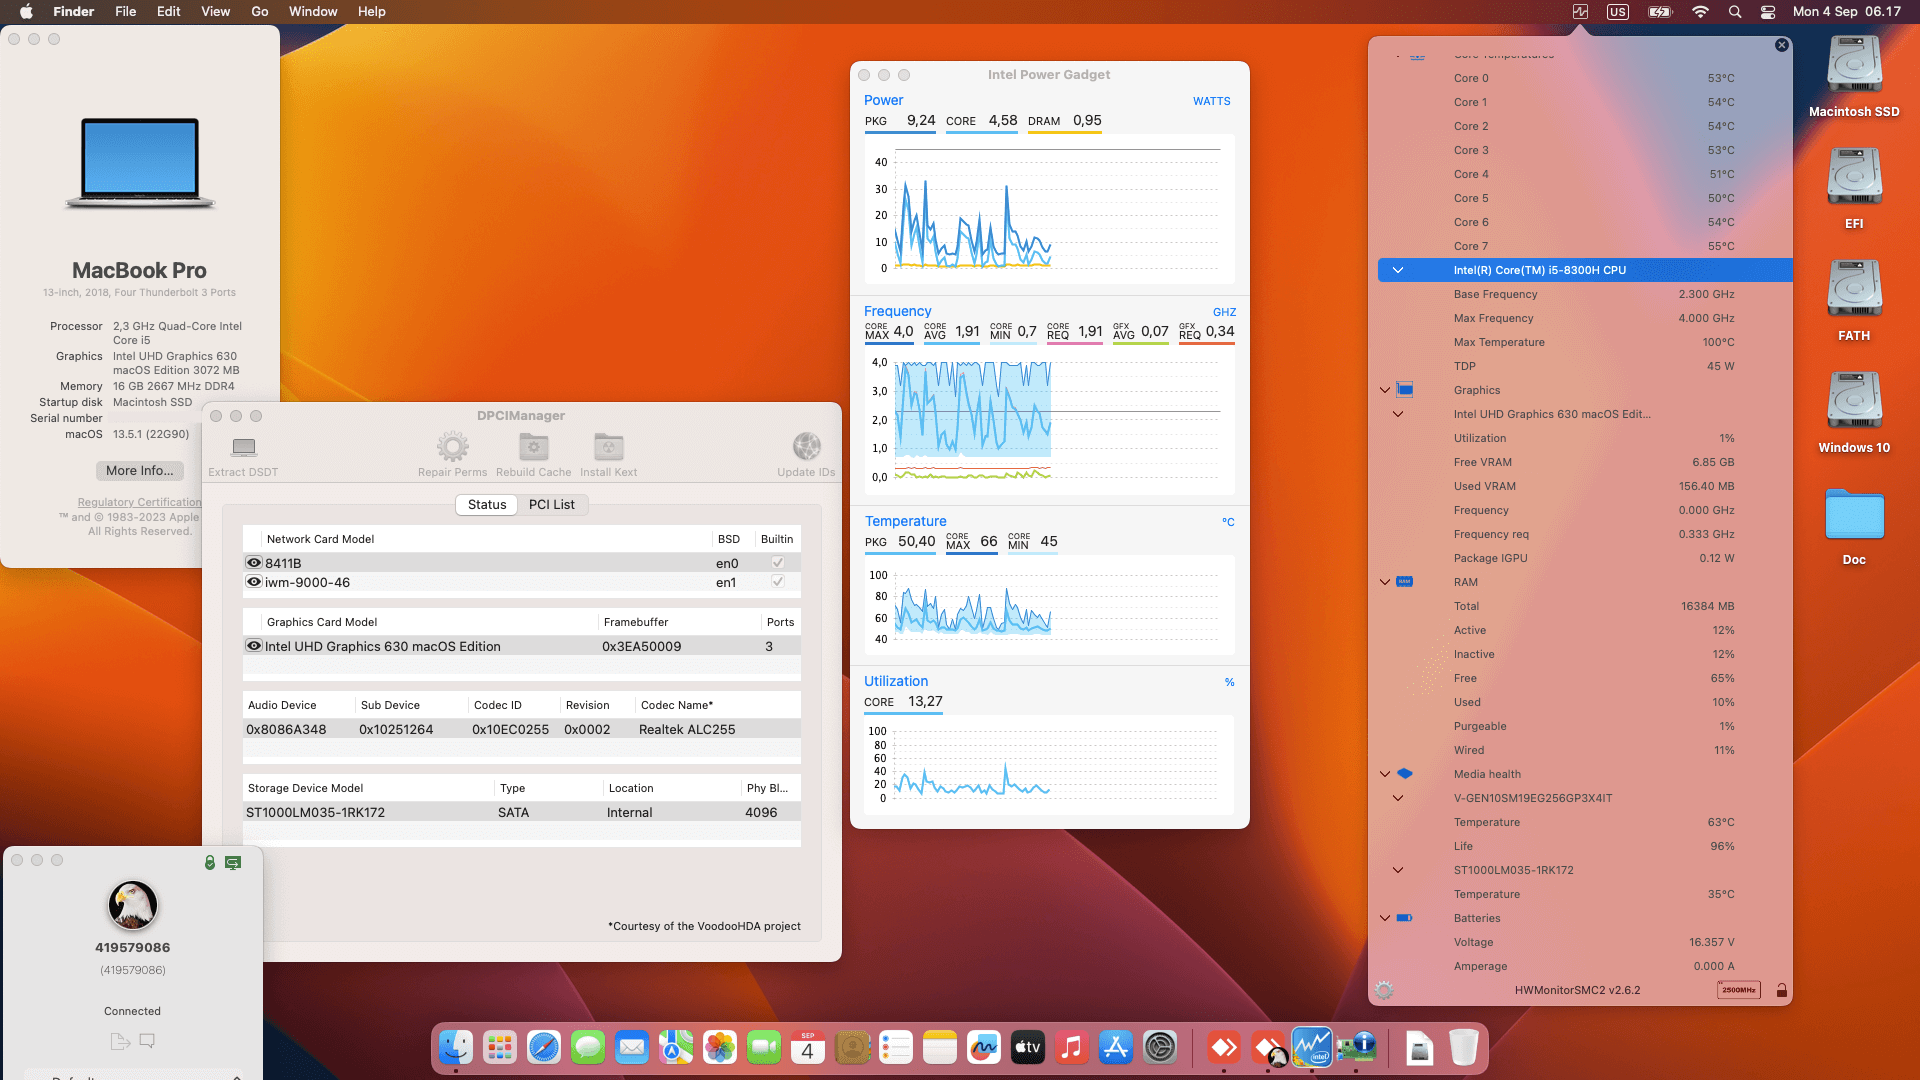The image size is (1920, 1080).
Task: Open Finder from the Dock
Action: [456, 1047]
